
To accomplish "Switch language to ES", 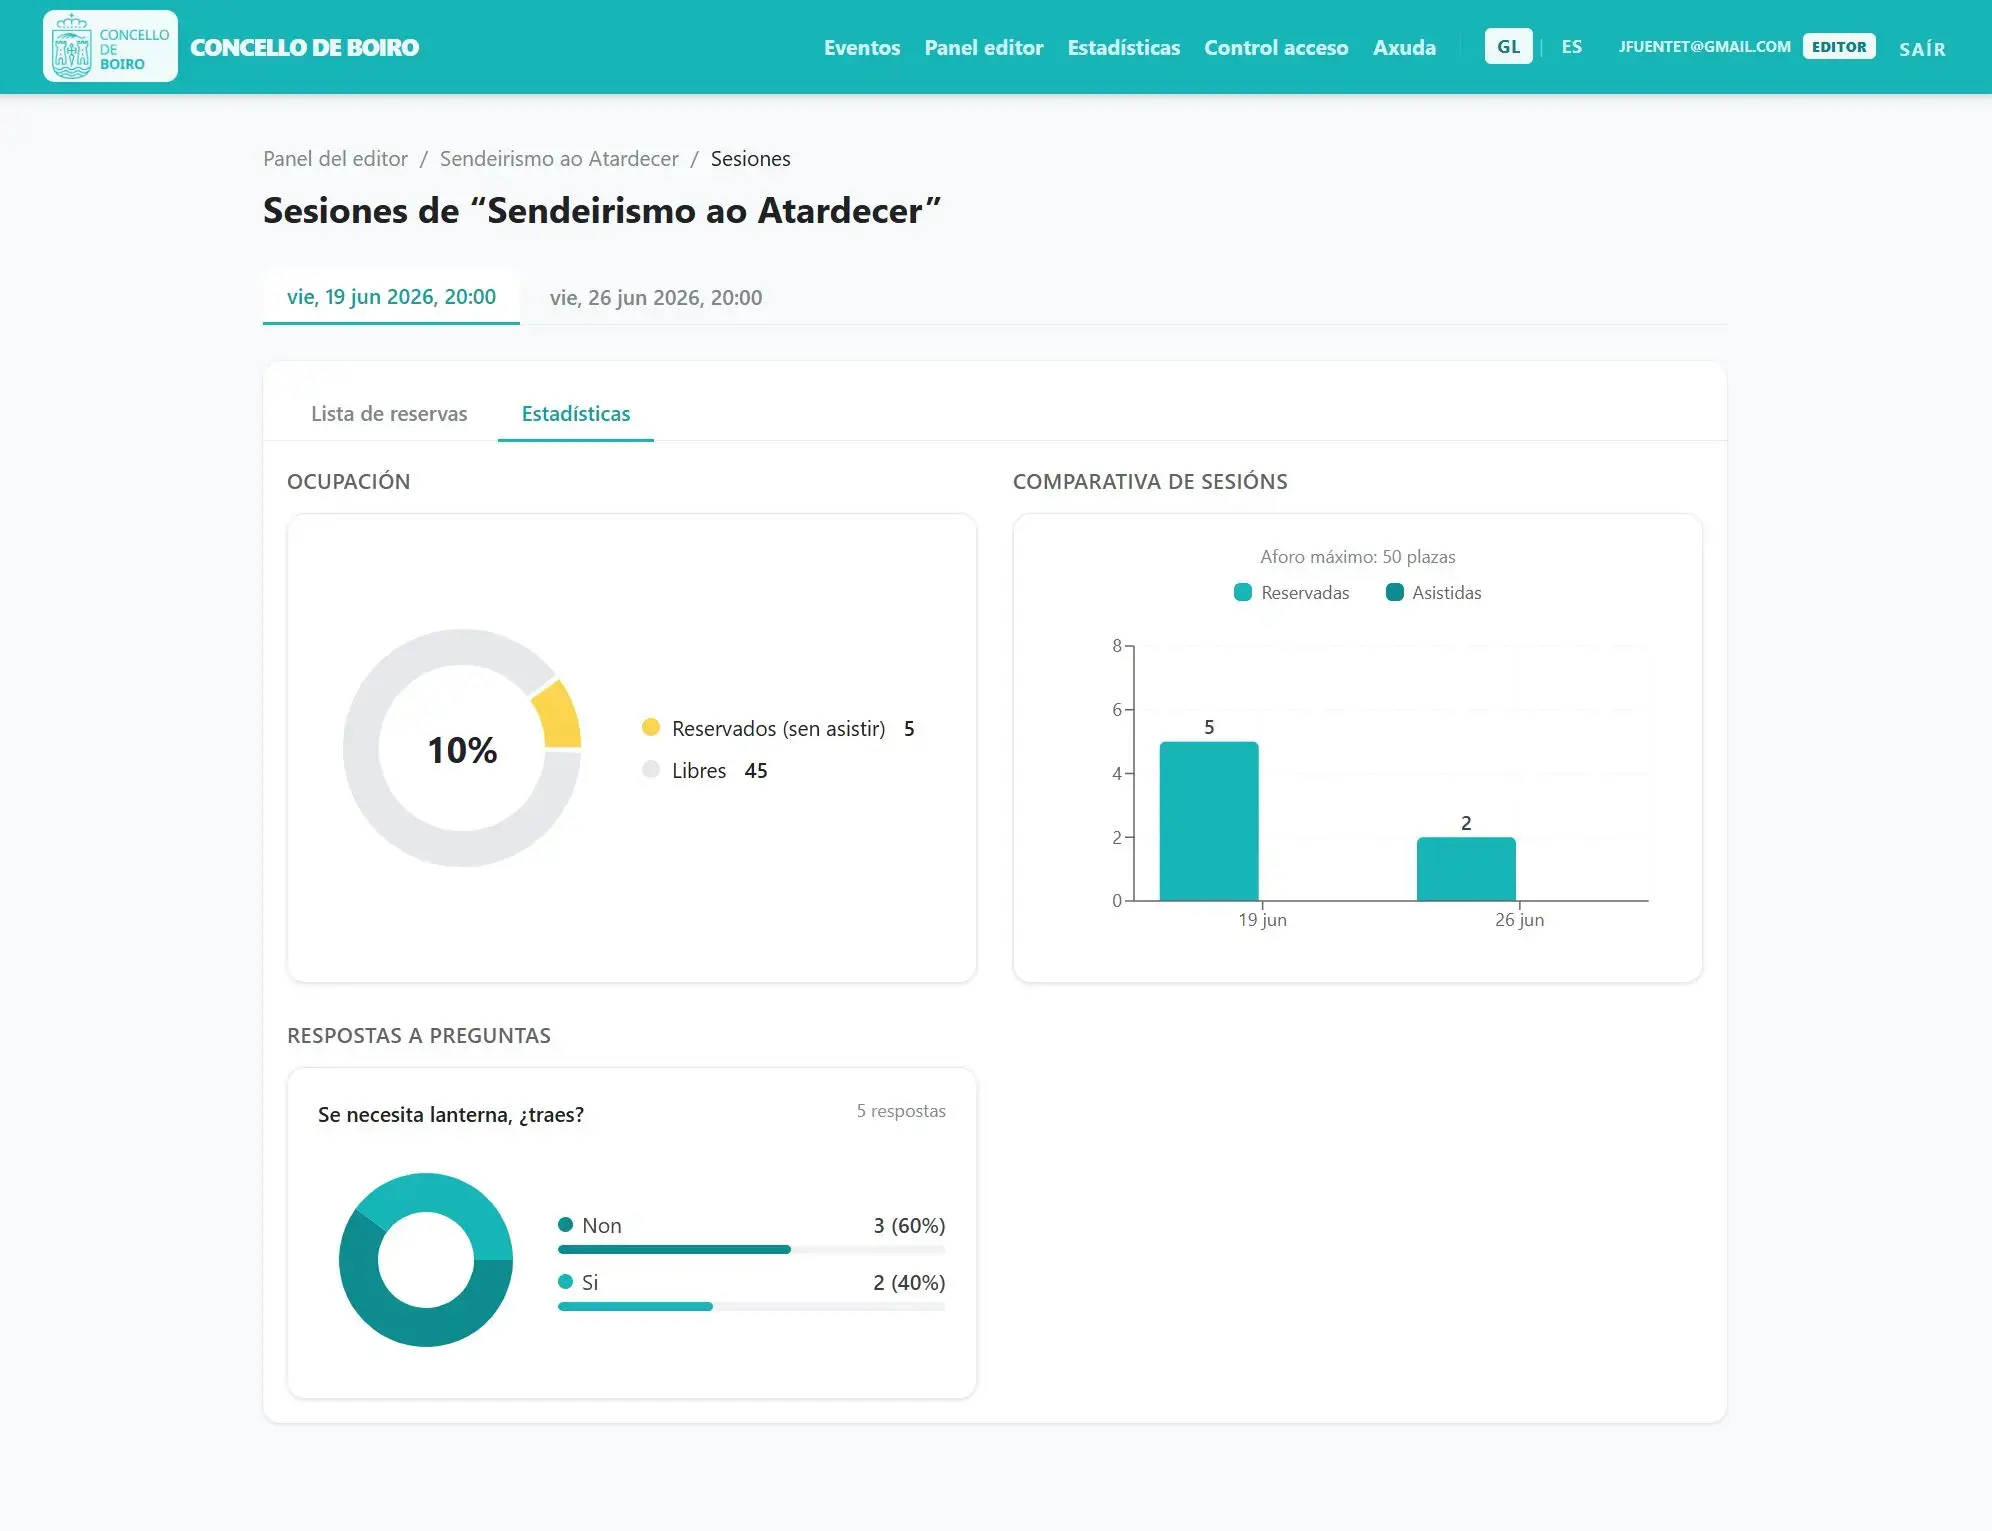I will [1571, 47].
